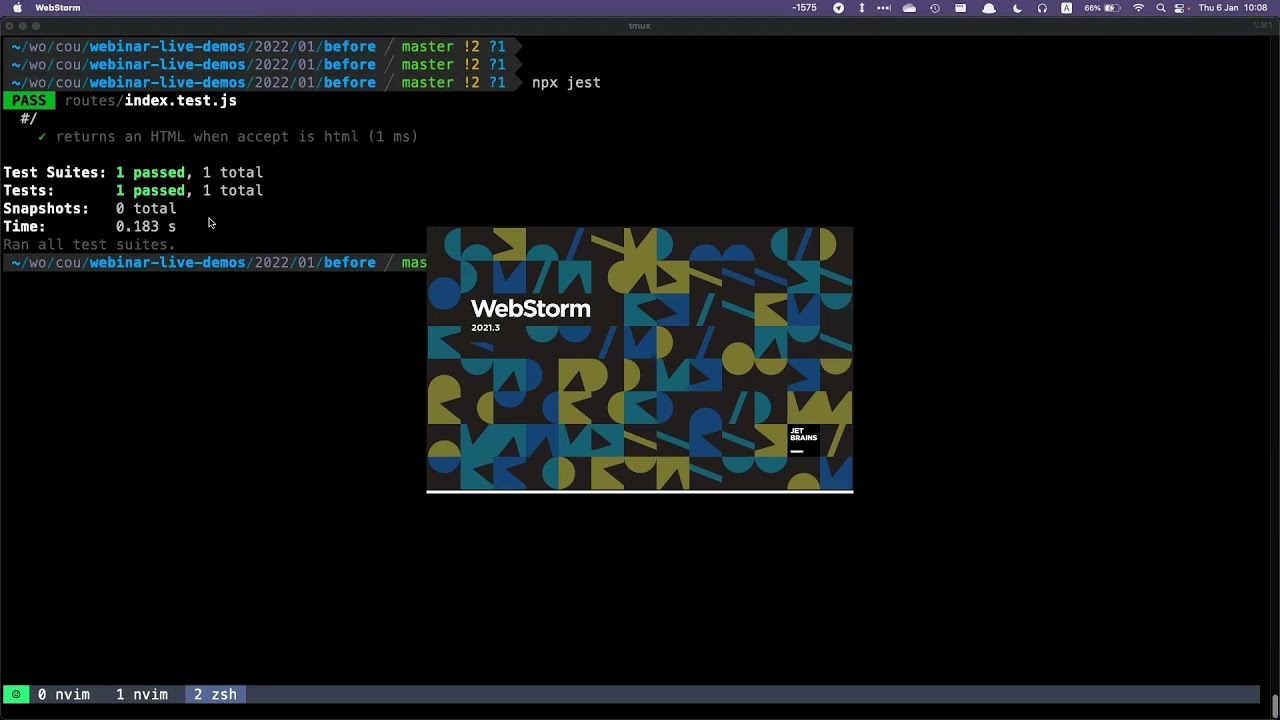
Task: Click the date and time clock
Action: coord(1233,8)
